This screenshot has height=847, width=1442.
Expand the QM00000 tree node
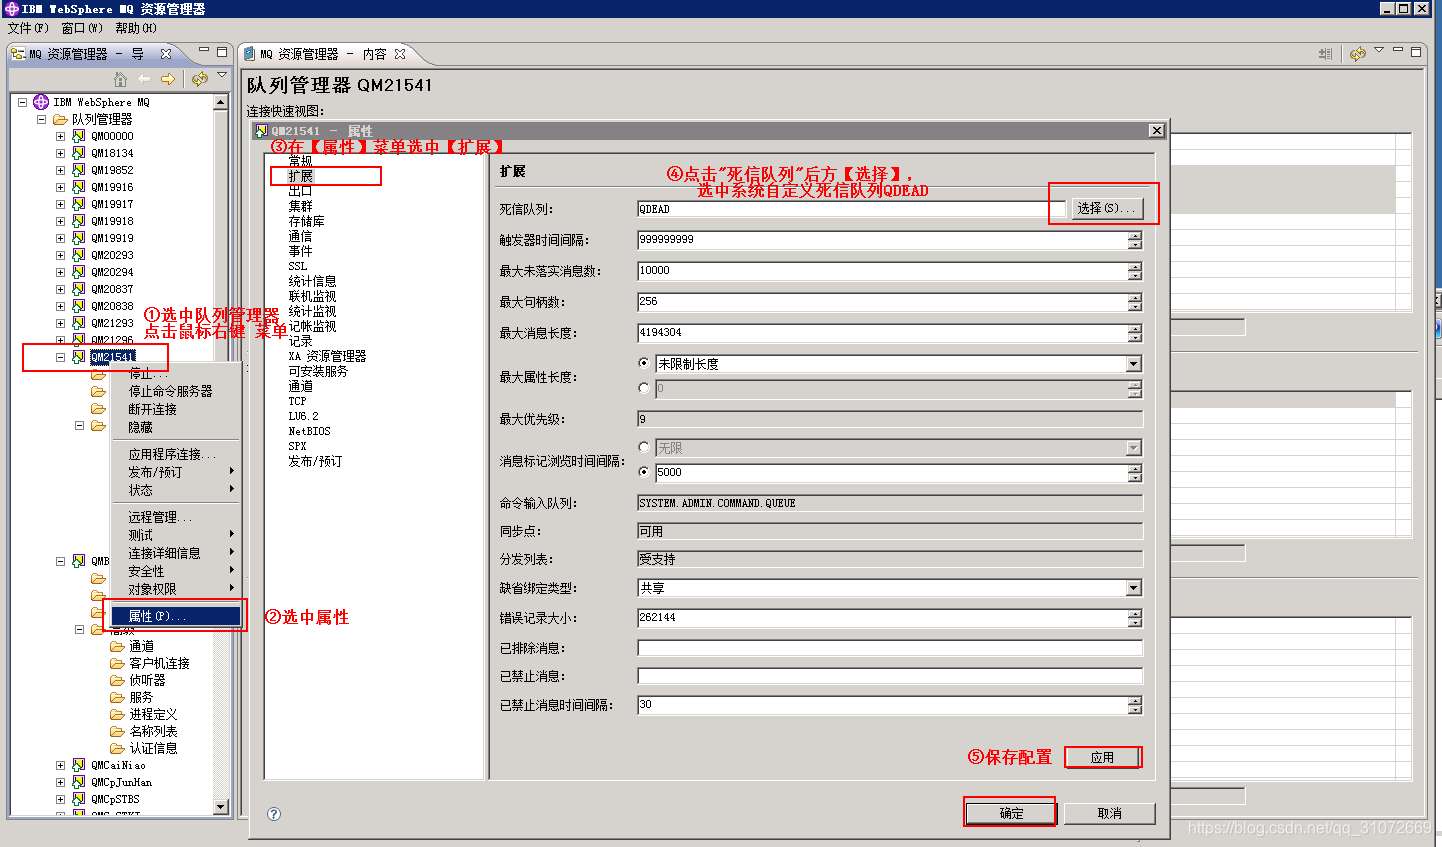click(x=60, y=136)
